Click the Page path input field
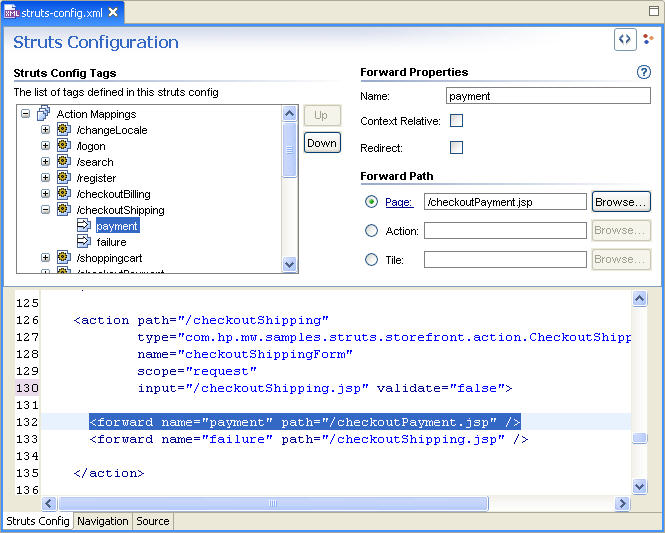 tap(505, 202)
